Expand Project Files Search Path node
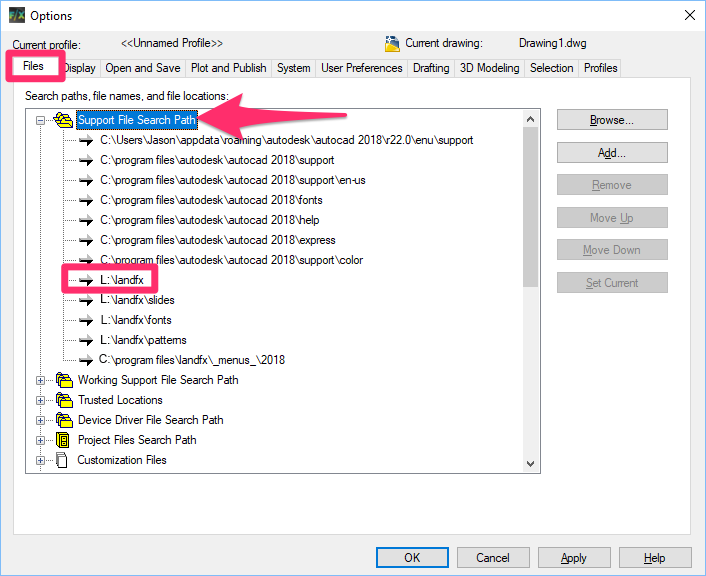Viewport: 706px width, 576px height. click(41, 440)
